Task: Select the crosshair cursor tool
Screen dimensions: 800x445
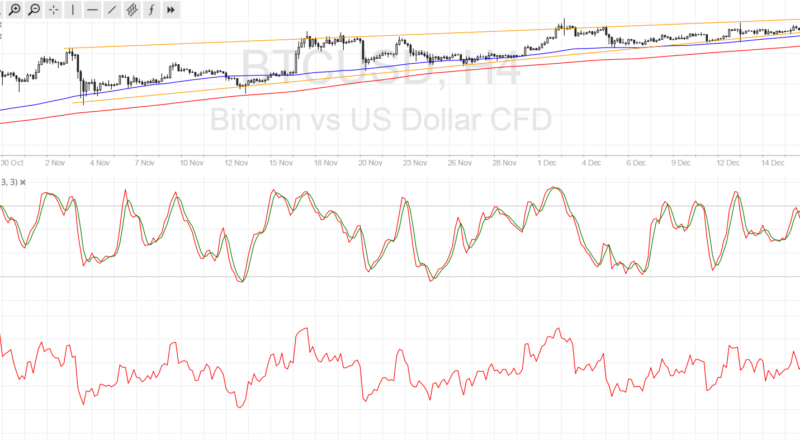Action: click(54, 10)
